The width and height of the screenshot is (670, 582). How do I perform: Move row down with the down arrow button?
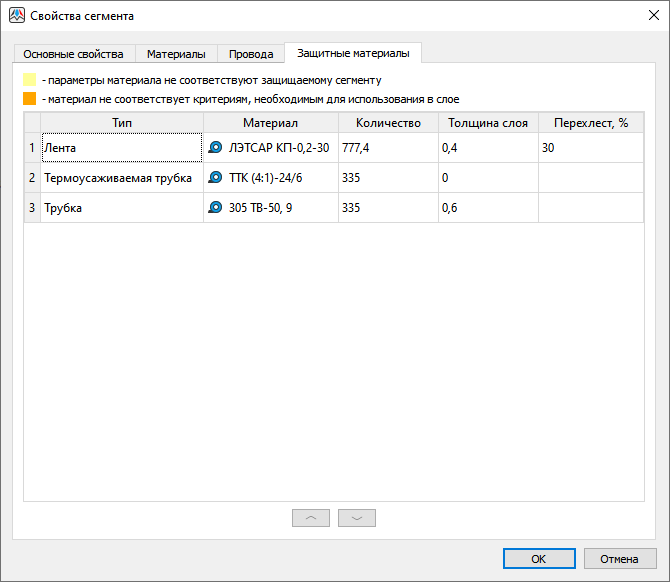point(357,518)
